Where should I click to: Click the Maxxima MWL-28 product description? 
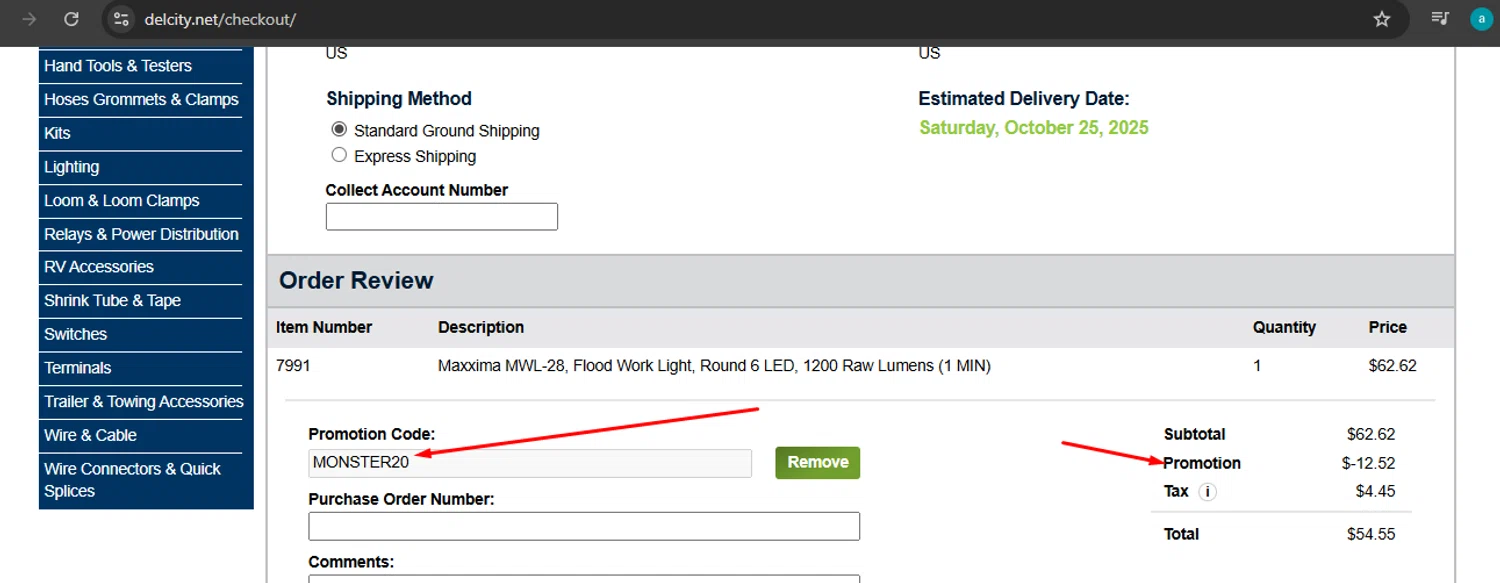714,366
